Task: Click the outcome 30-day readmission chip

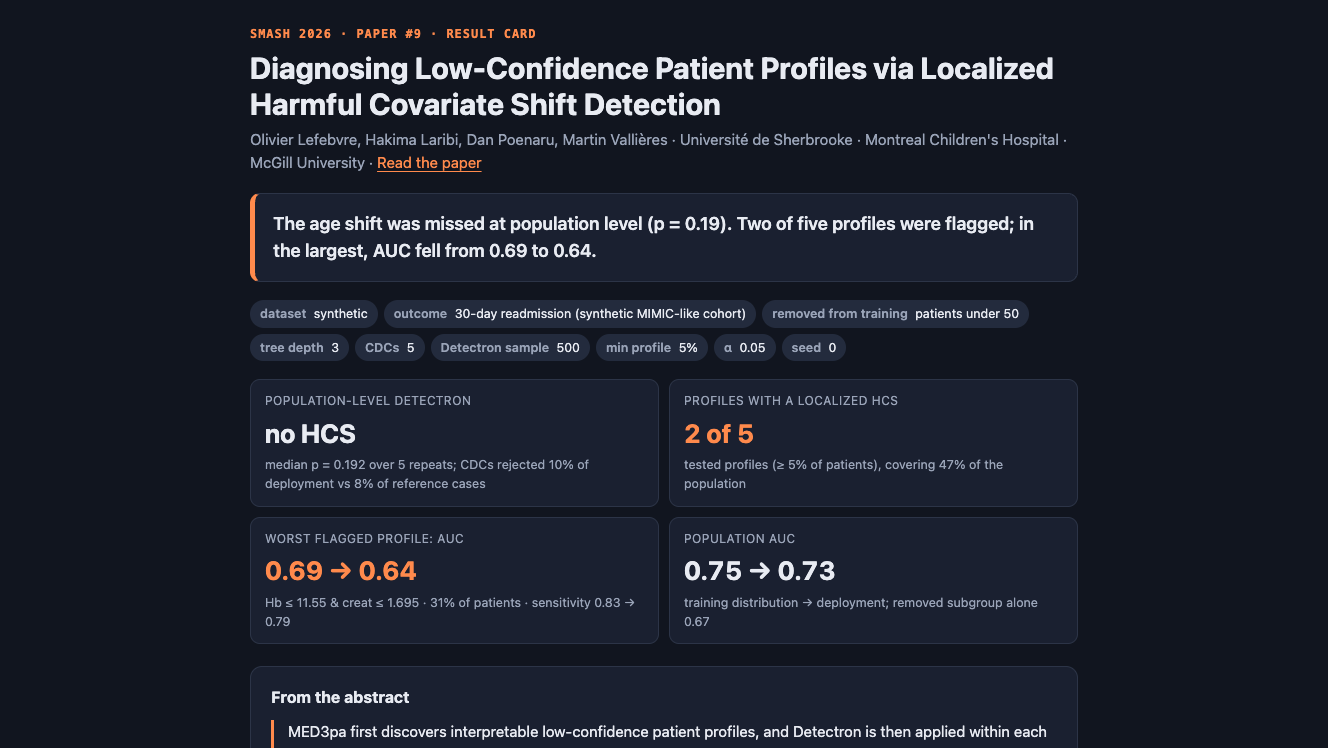Action: [x=570, y=314]
